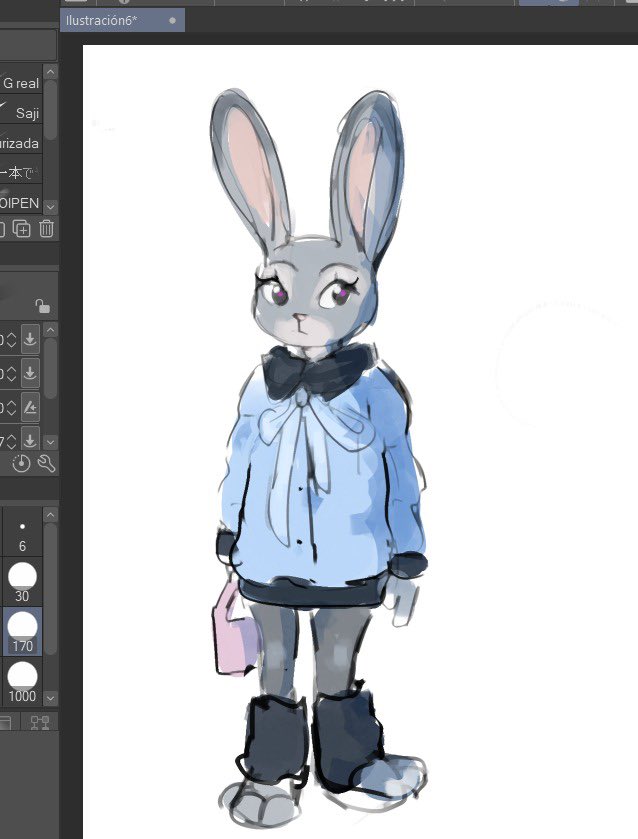Choose the brush size 6 preset
Image resolution: width=638 pixels, height=839 pixels.
coord(22,532)
